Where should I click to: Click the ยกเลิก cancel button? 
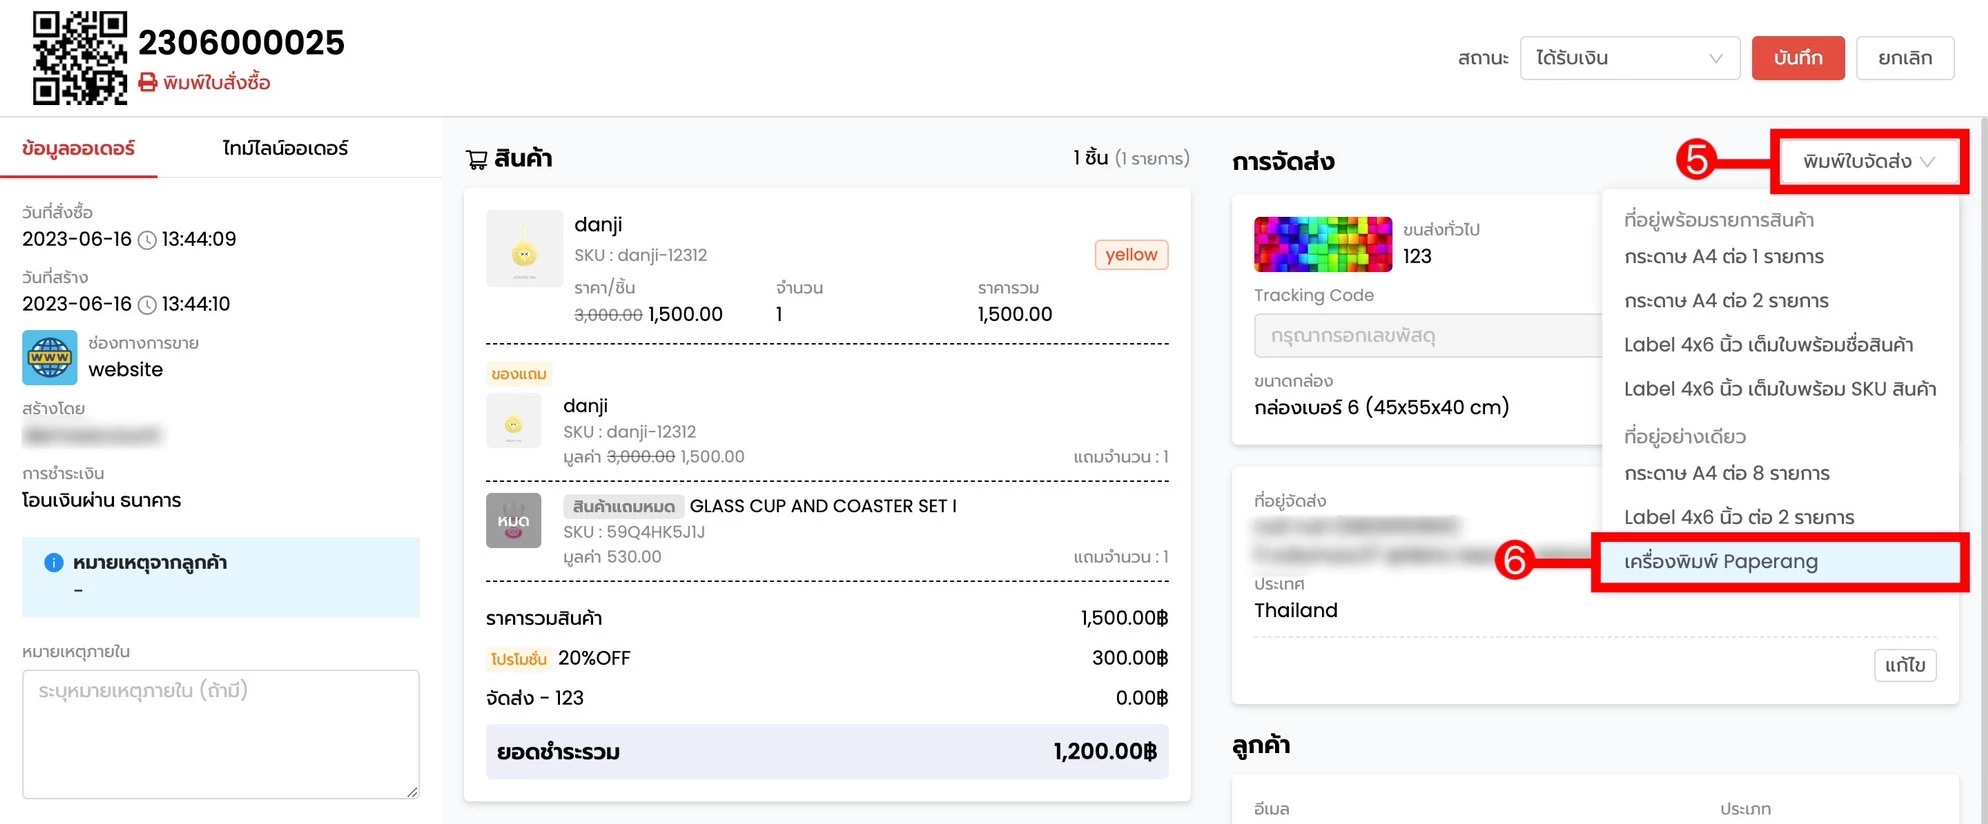(1904, 58)
